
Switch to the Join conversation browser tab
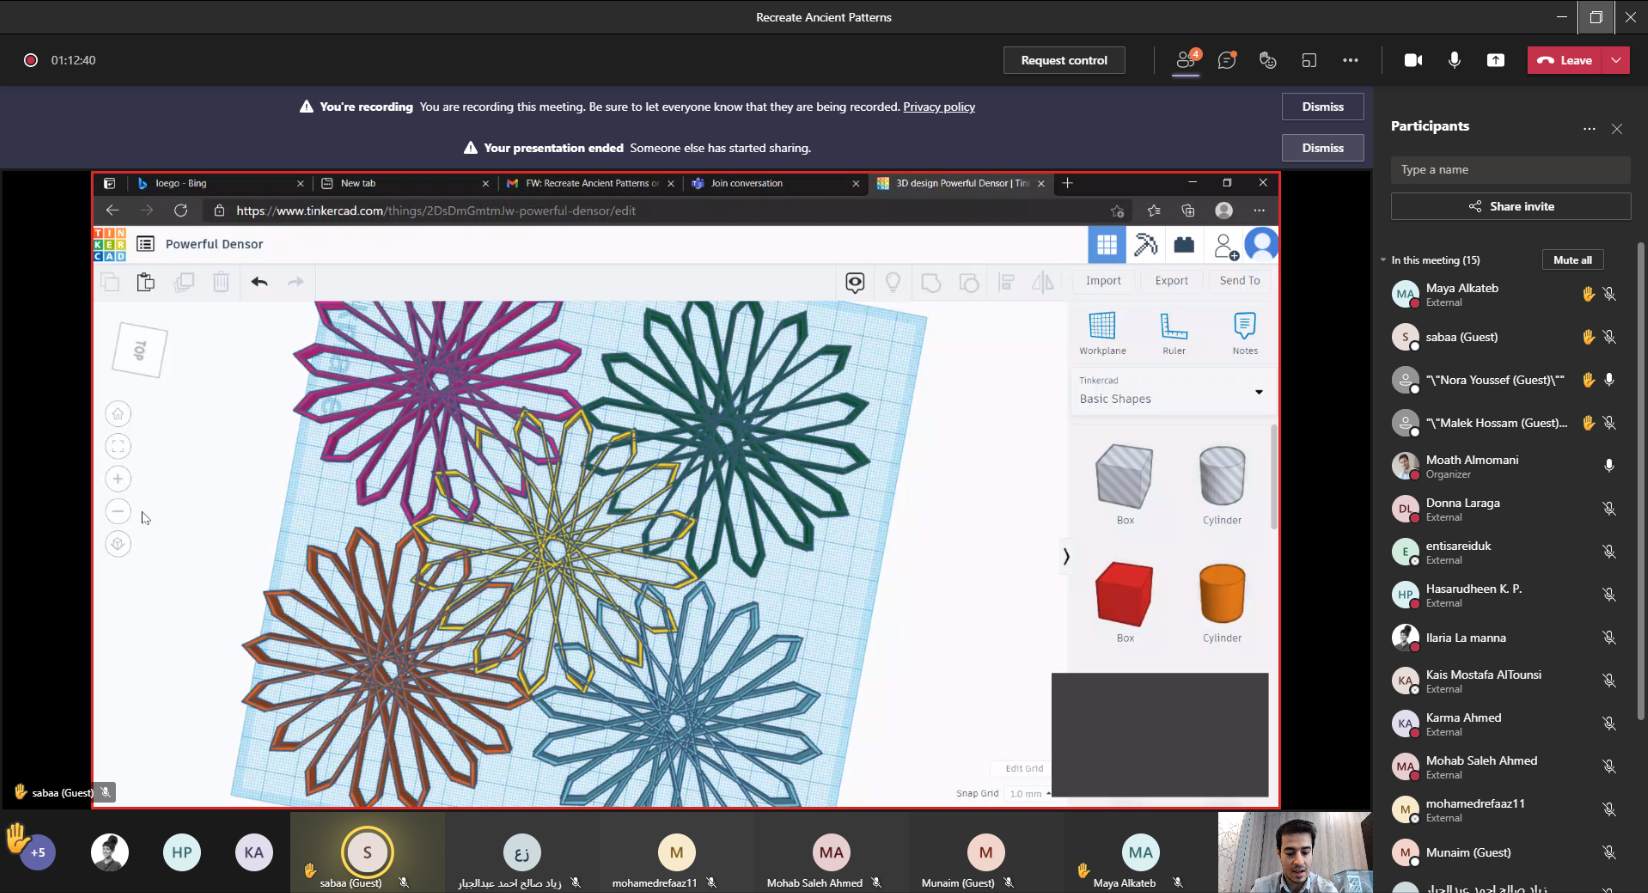coord(774,183)
